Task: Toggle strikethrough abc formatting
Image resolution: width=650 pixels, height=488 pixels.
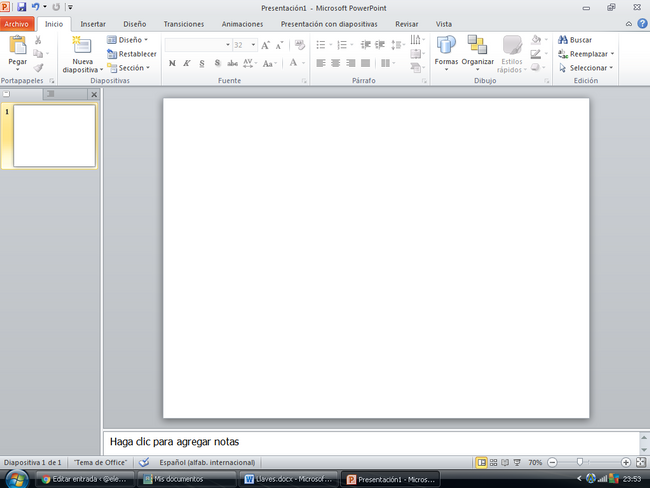Action: coord(233,63)
